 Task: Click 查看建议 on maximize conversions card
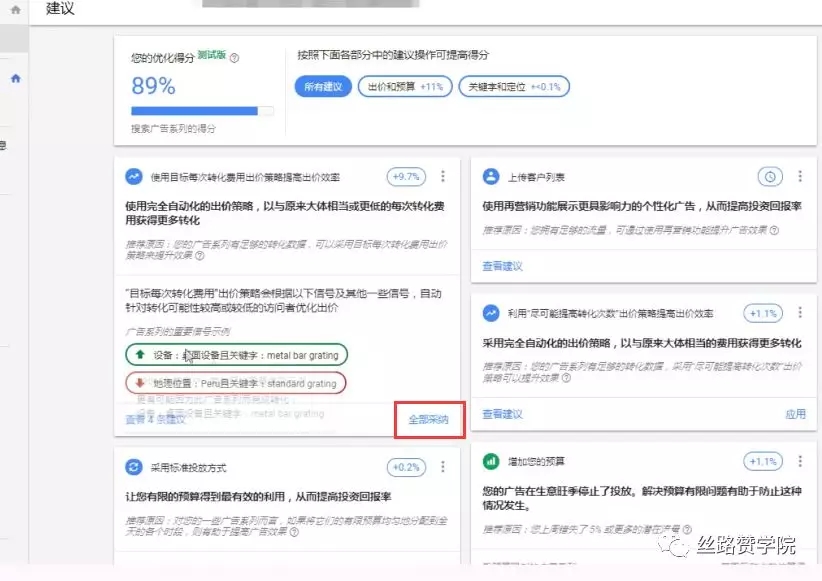(502, 414)
